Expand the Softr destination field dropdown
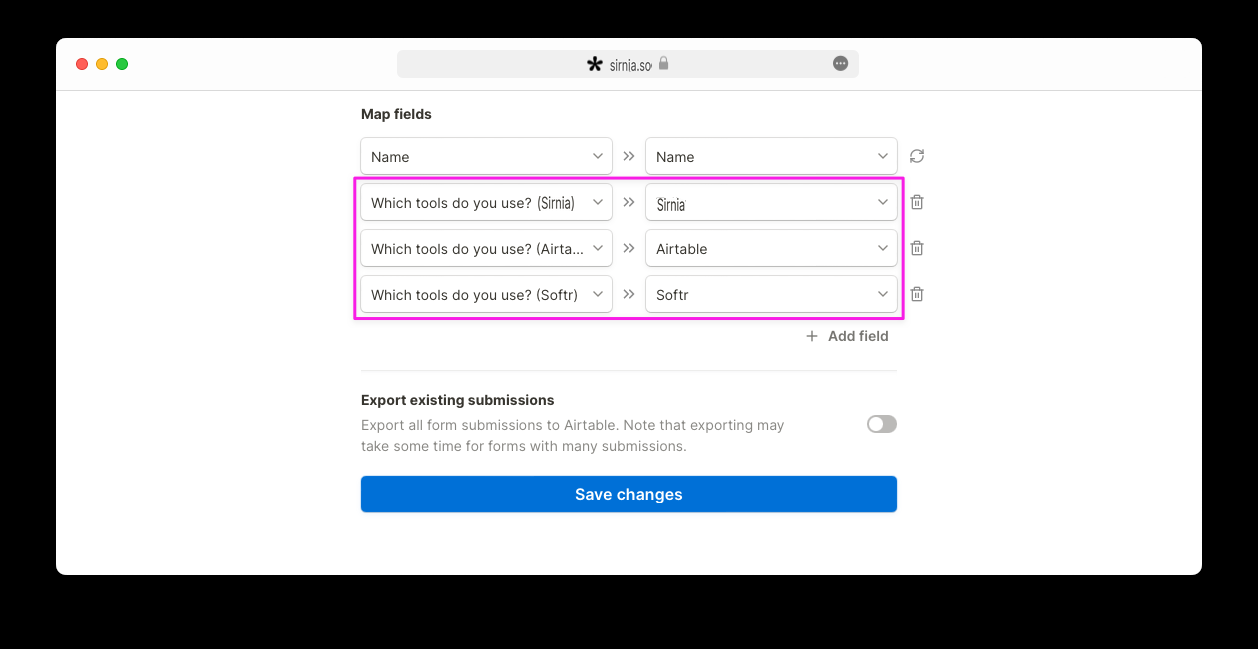This screenshot has height=649, width=1258. (771, 294)
